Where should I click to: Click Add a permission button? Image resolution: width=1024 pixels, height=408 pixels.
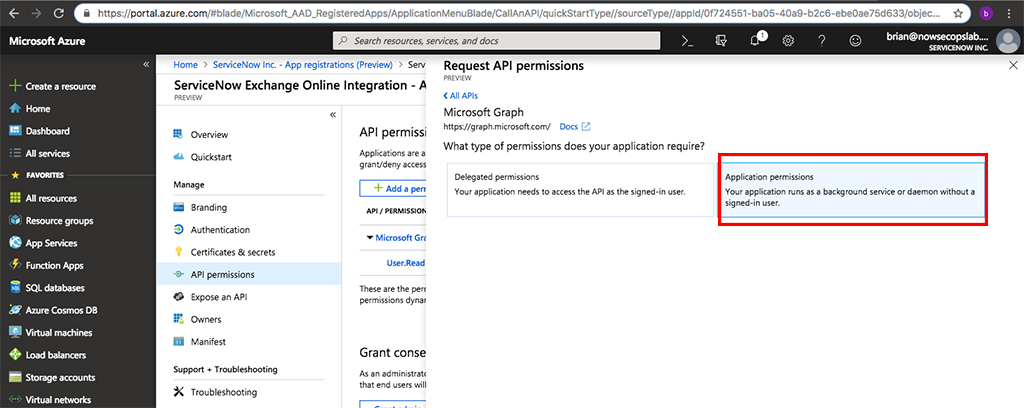pos(392,188)
